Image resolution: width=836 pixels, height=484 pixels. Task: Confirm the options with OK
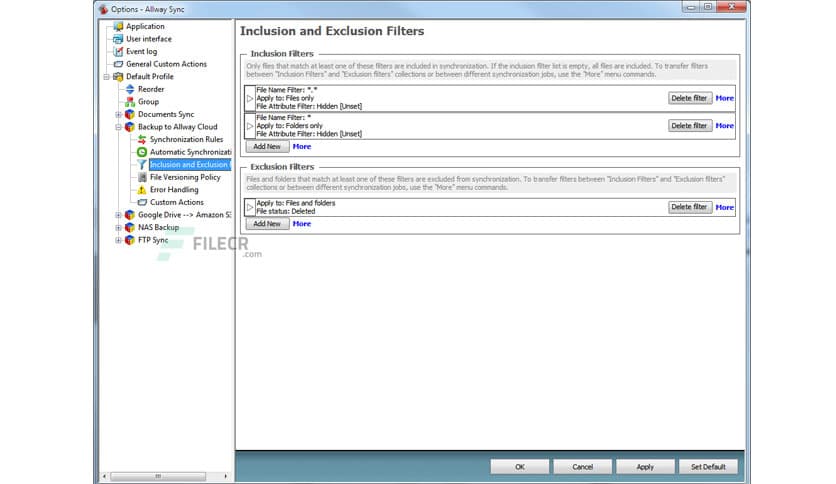(520, 466)
